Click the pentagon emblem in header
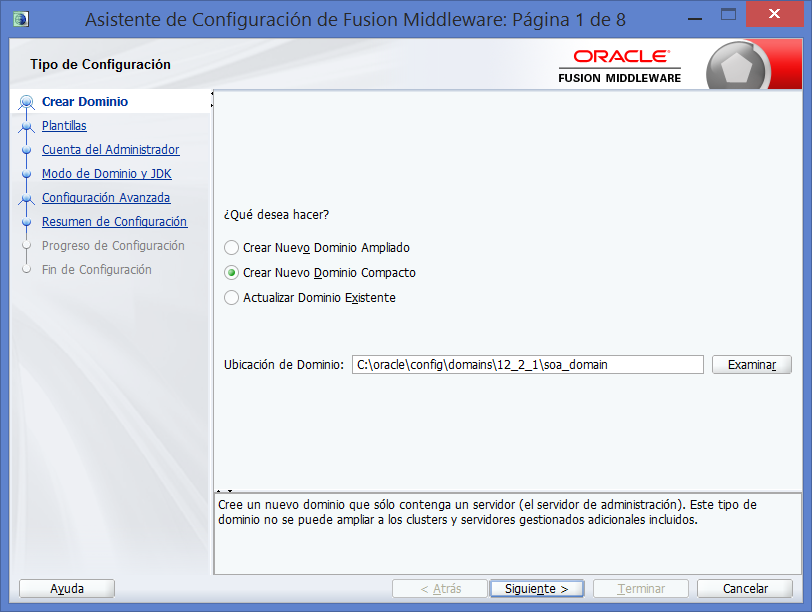The image size is (812, 612). tap(737, 68)
